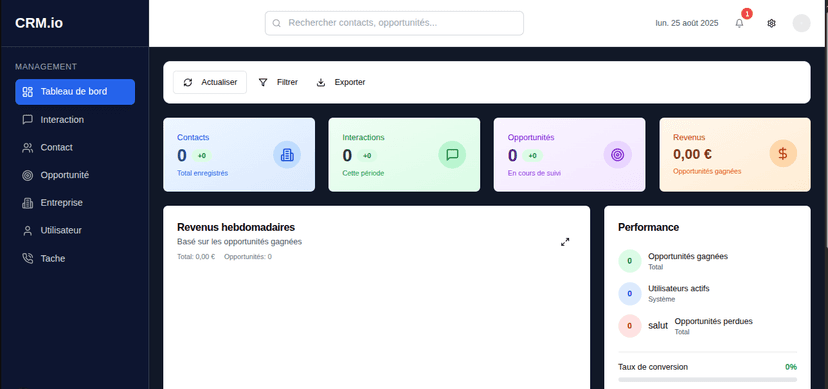Click Basé sur les opportunités gagnées subtitle

pos(239,242)
